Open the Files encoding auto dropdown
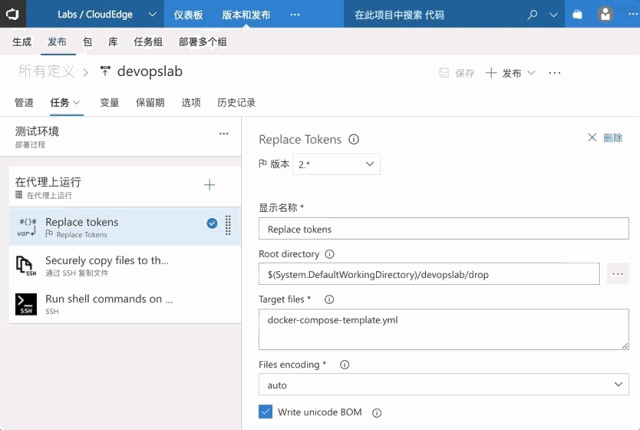Screen dimensions: 640x430 [x=444, y=385]
